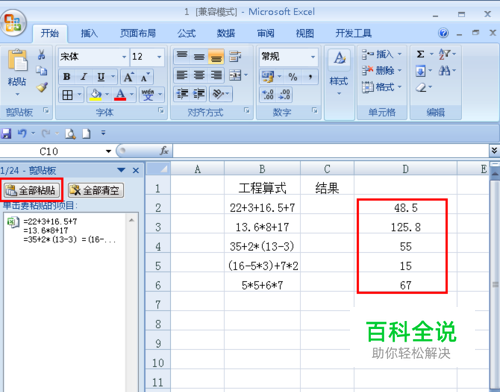500x392 pixels.
Task: Click sort and filter icon
Action: click(444, 54)
